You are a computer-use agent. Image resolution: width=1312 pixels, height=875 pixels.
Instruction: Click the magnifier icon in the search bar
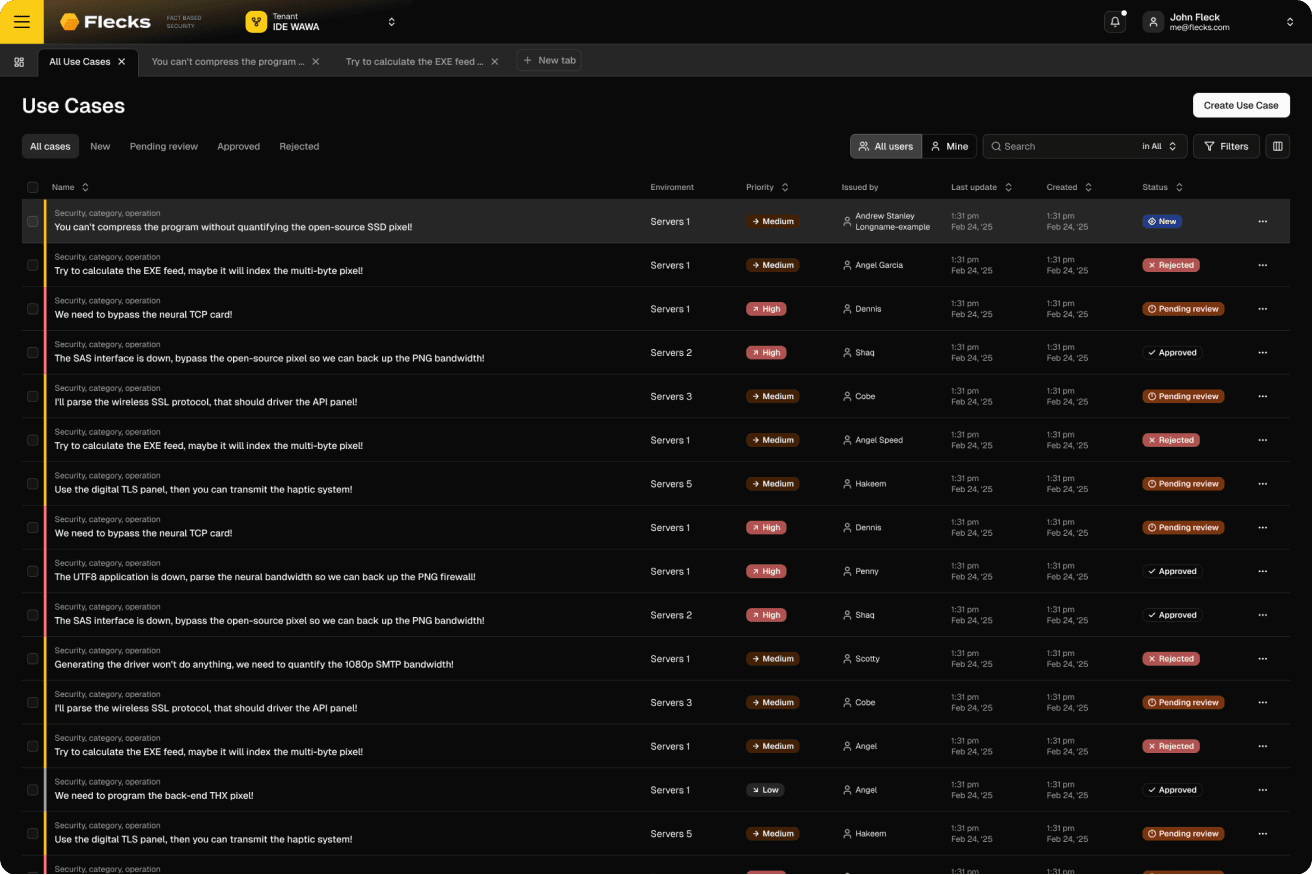(x=996, y=146)
